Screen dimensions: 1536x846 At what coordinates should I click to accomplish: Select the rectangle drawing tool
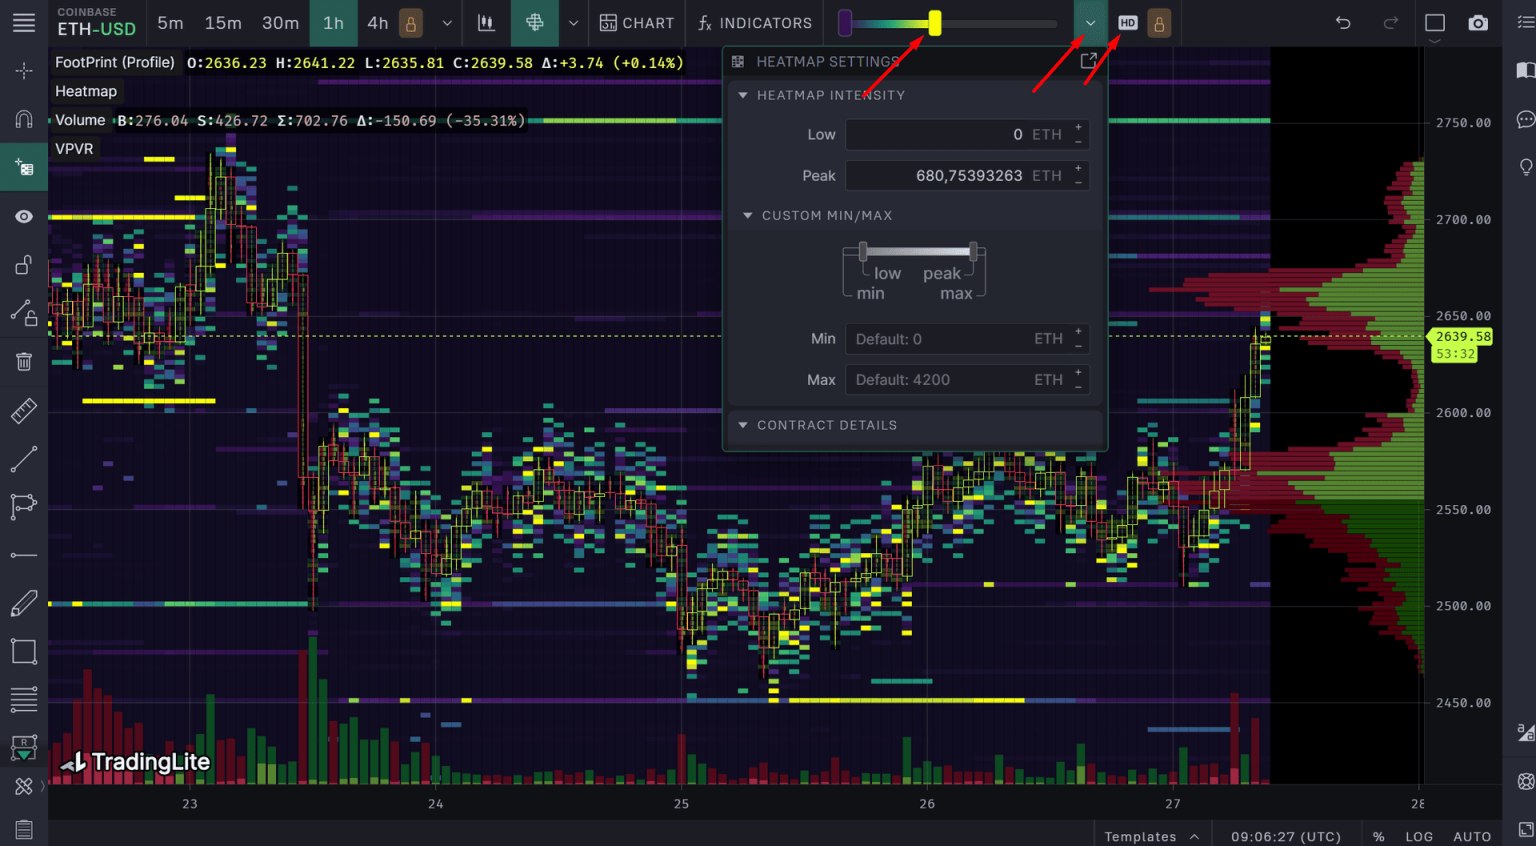click(x=23, y=650)
